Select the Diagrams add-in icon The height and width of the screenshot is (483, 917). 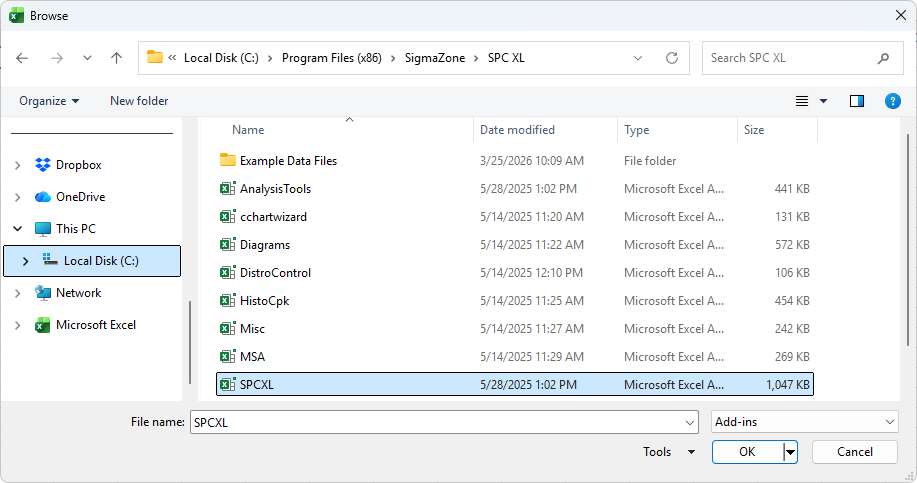click(227, 244)
